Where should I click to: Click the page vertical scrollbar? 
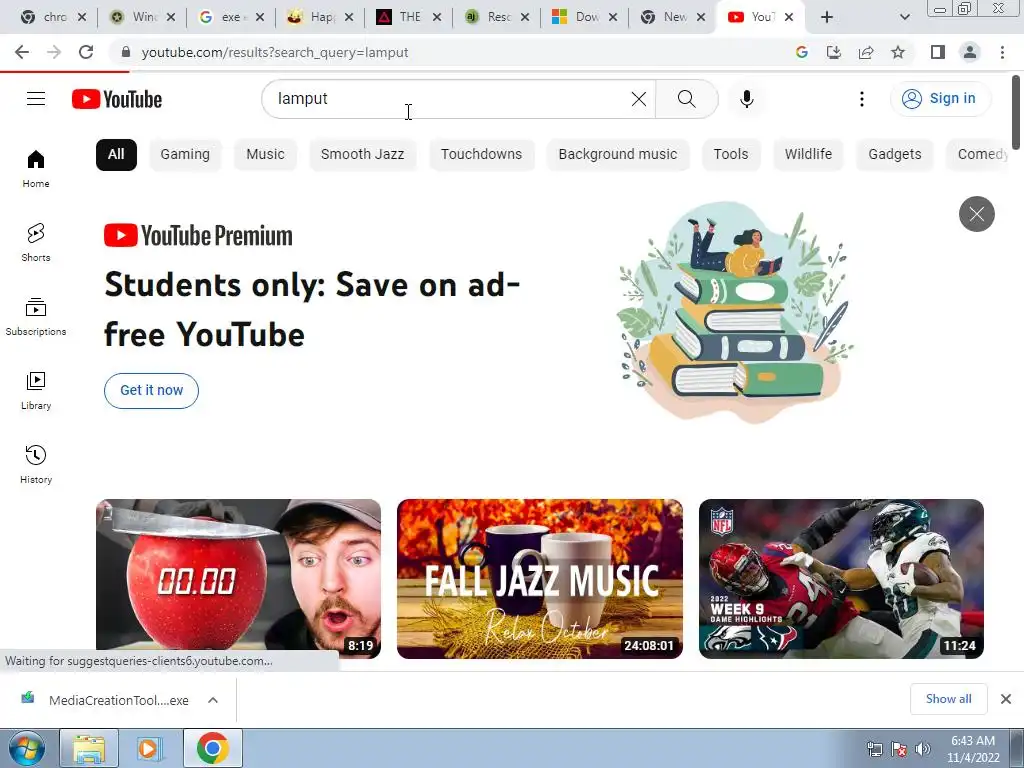1016,112
